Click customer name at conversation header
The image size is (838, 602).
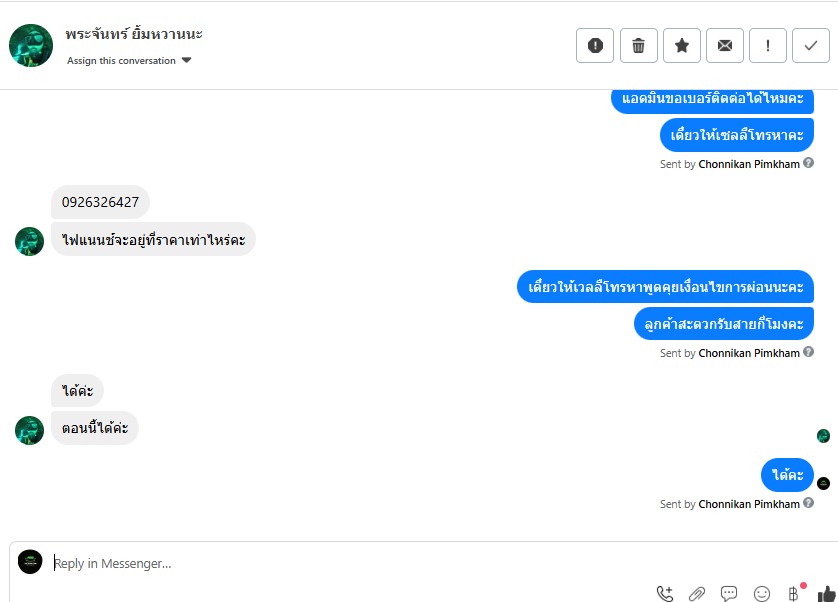point(134,34)
